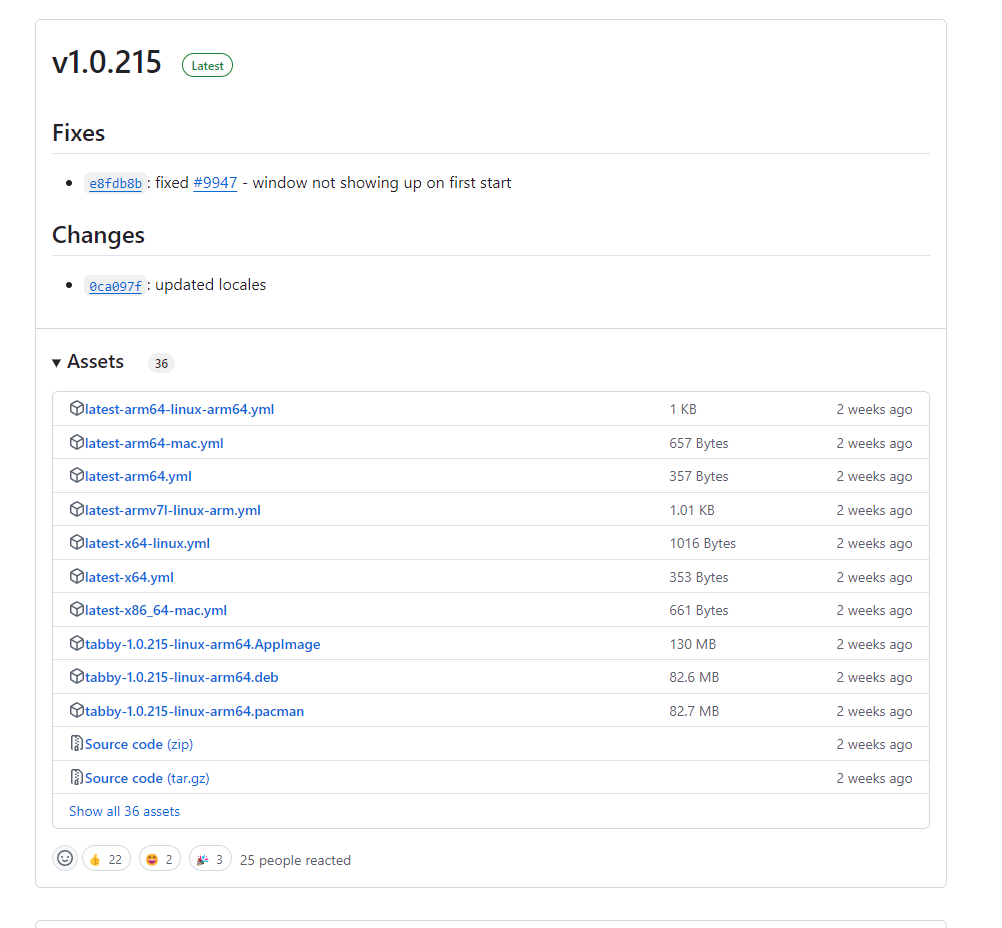The image size is (1002, 928).
Task: Click the package icon beside the arm64 AppImage
Action: (x=77, y=644)
